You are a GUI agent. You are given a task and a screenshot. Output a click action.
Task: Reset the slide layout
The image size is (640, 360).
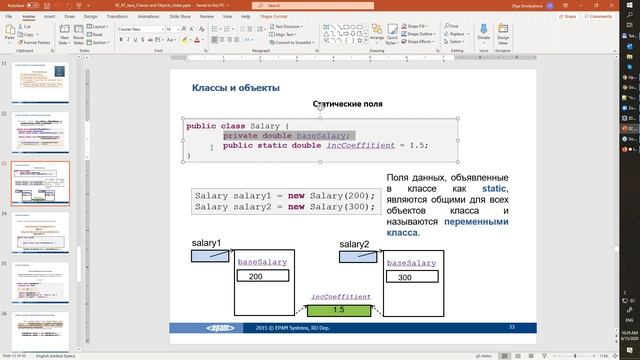click(95, 34)
